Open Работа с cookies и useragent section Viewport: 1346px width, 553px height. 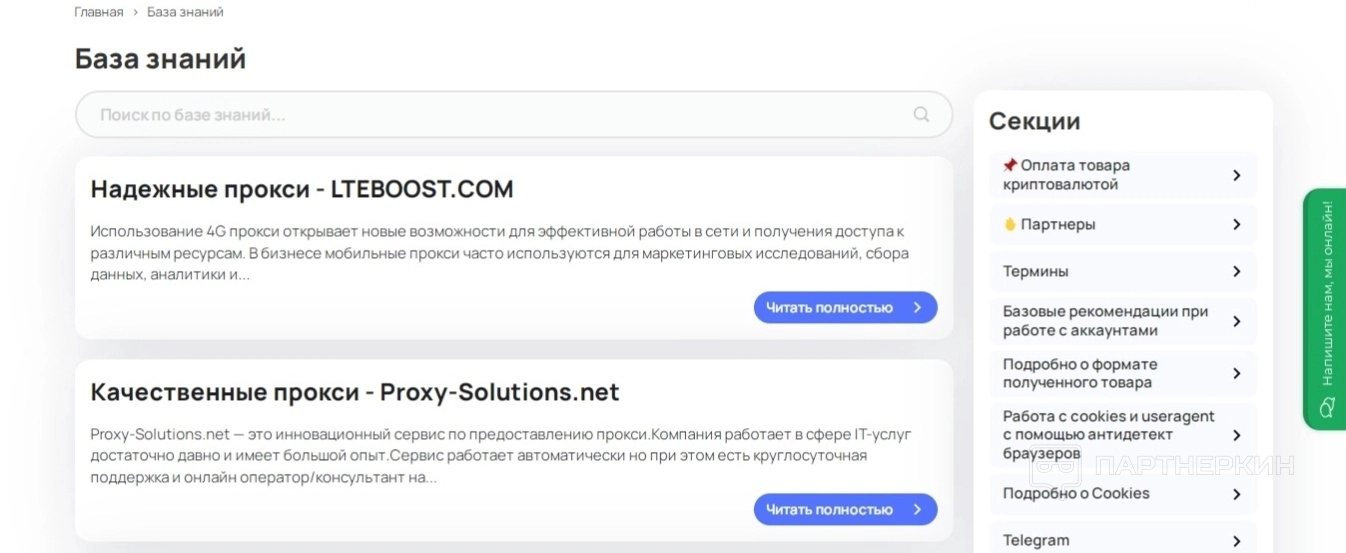[x=1108, y=435]
